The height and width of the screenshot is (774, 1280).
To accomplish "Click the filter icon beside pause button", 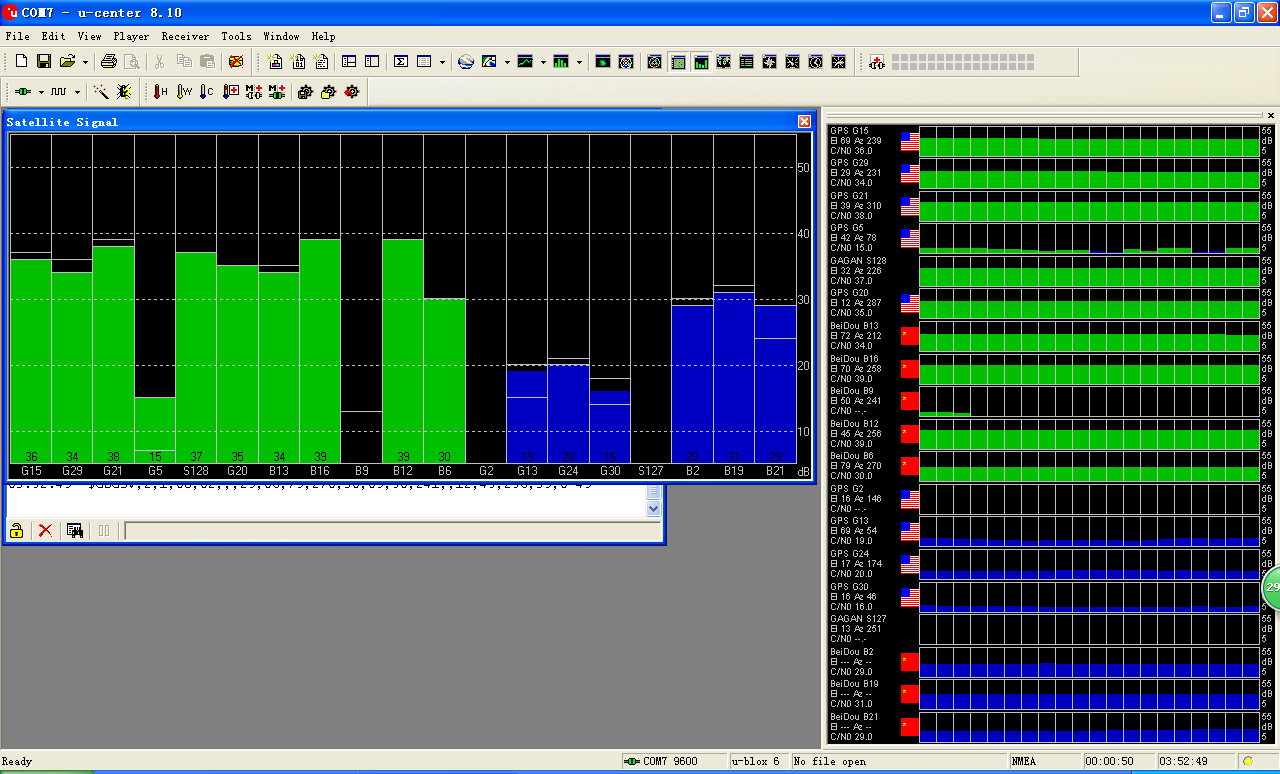I will 75,530.
